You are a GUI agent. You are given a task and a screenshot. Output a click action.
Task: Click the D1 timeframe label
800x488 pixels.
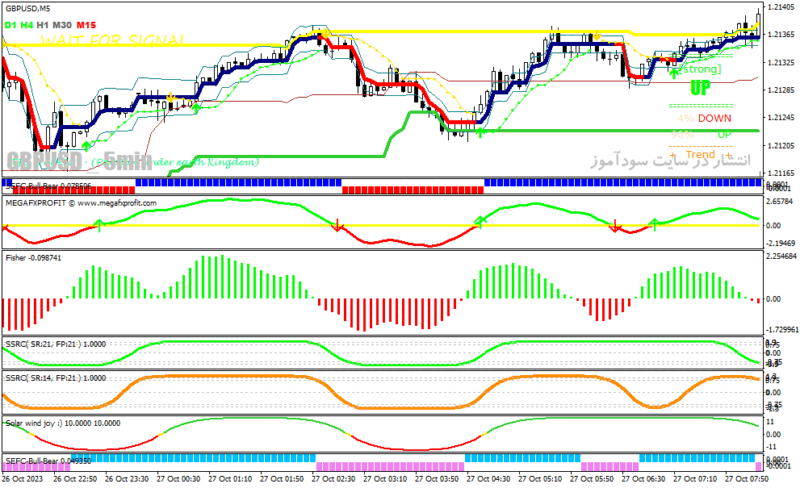(10, 25)
